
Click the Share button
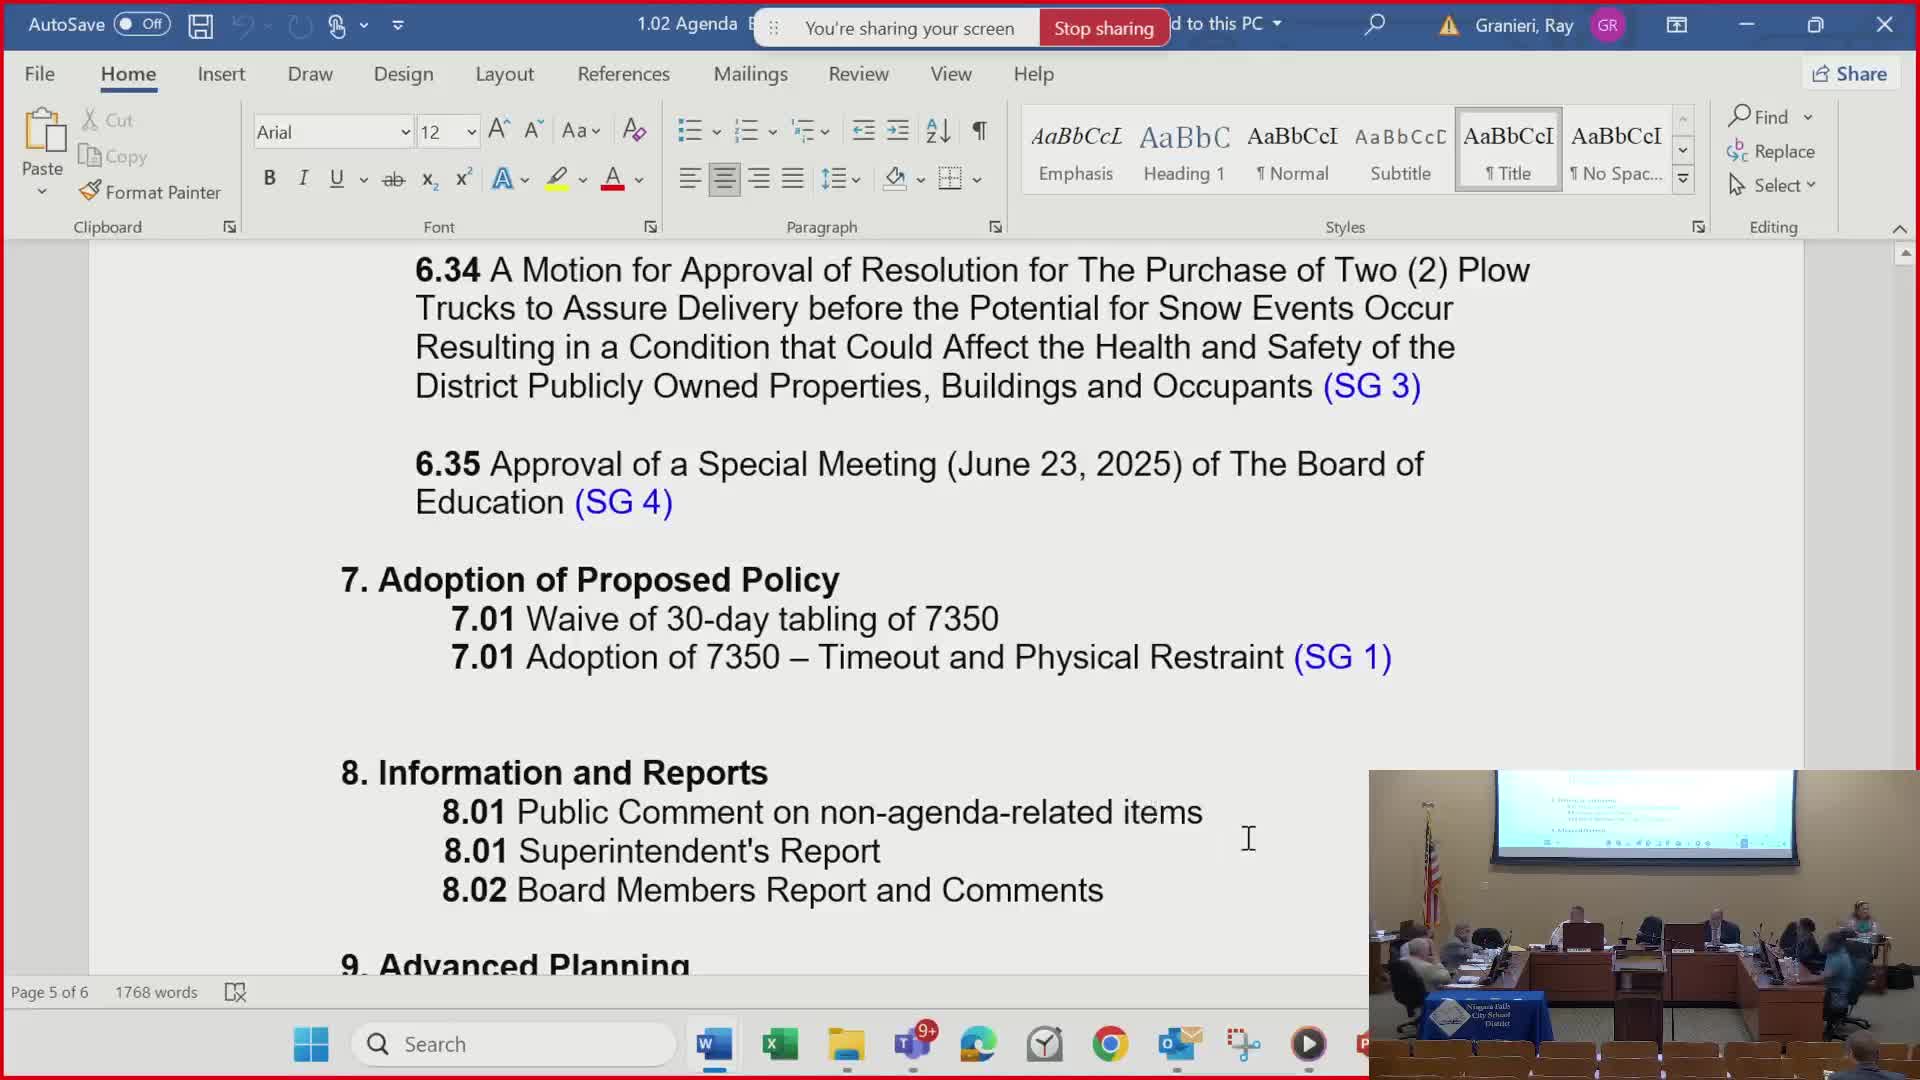click(1850, 74)
